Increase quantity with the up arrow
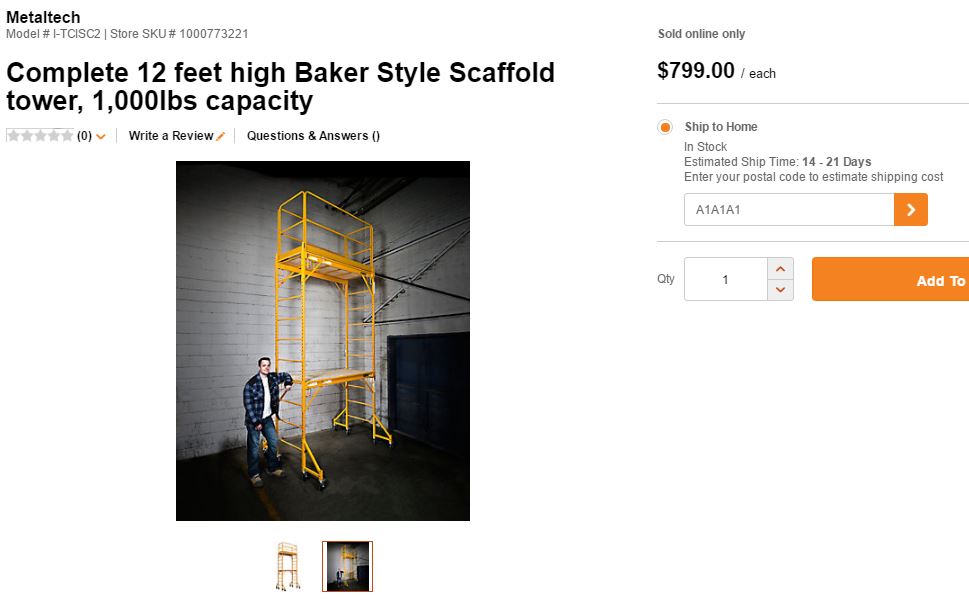 781,269
